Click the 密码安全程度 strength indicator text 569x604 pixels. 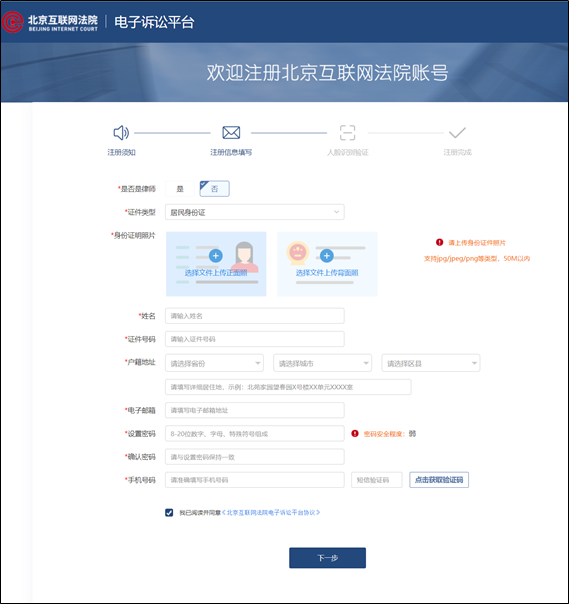coord(390,434)
